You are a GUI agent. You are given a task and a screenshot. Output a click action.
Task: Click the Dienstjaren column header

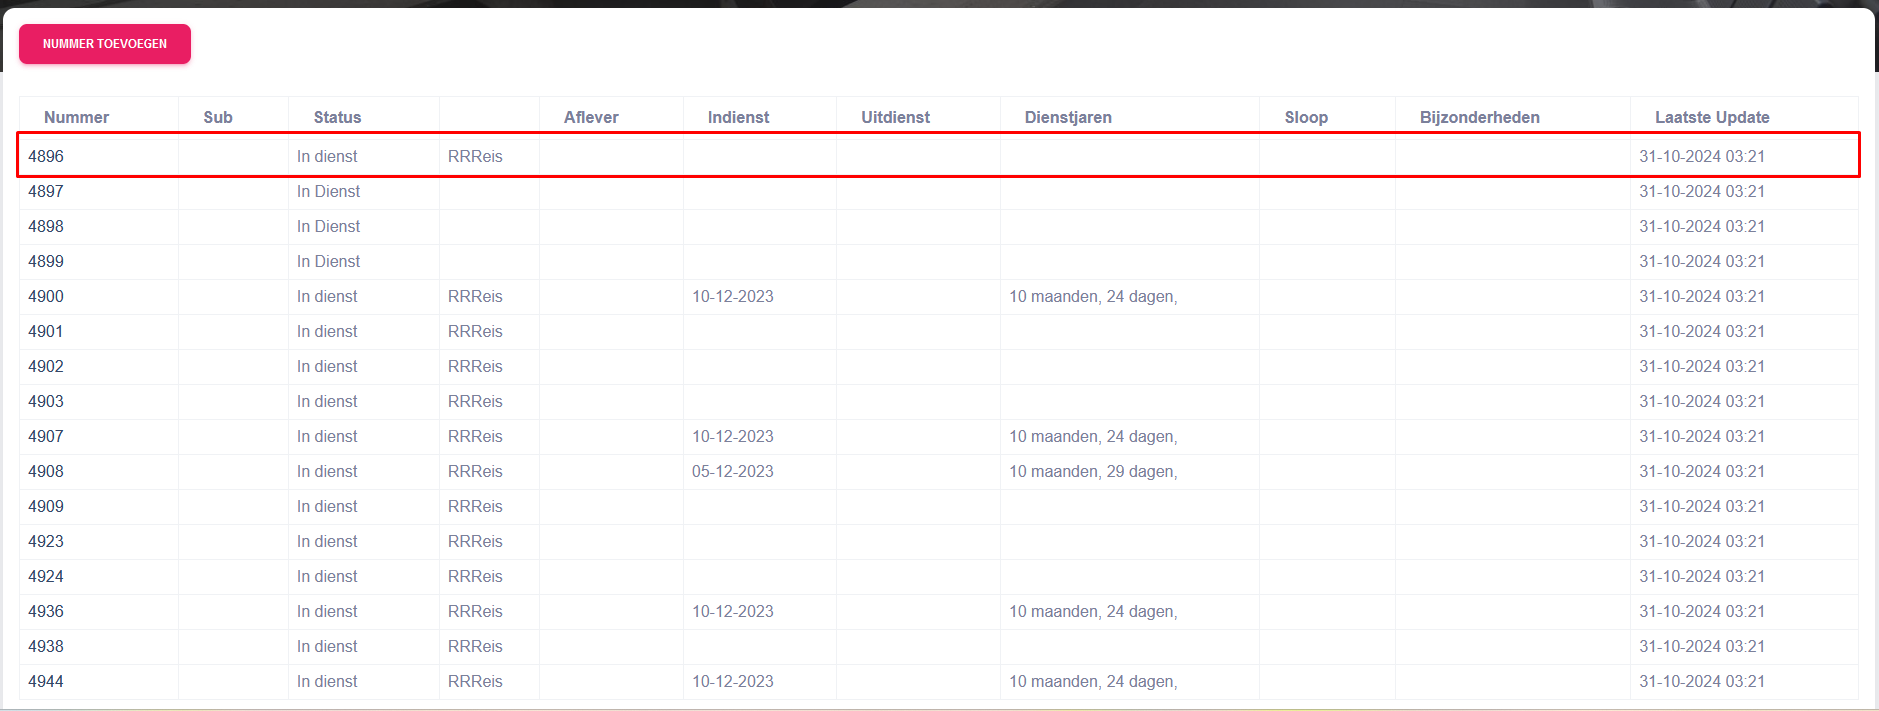[x=1068, y=117]
